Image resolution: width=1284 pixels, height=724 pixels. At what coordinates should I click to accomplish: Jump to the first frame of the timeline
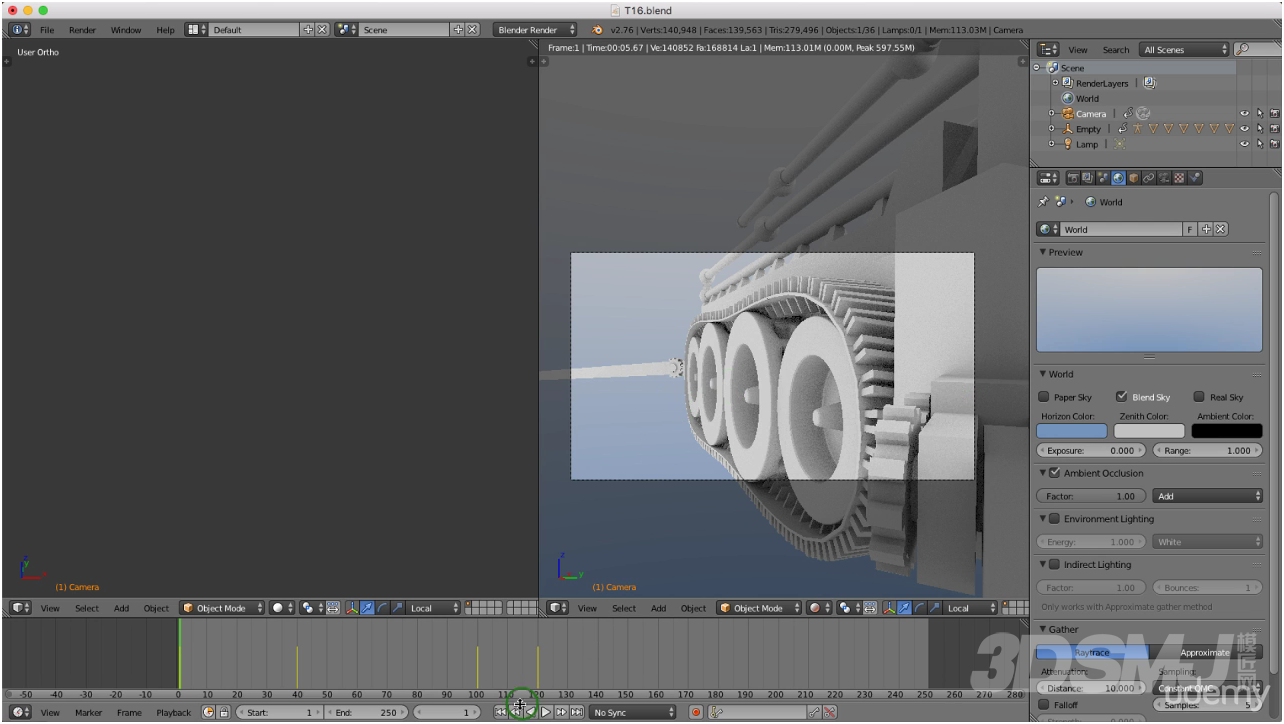click(x=500, y=712)
